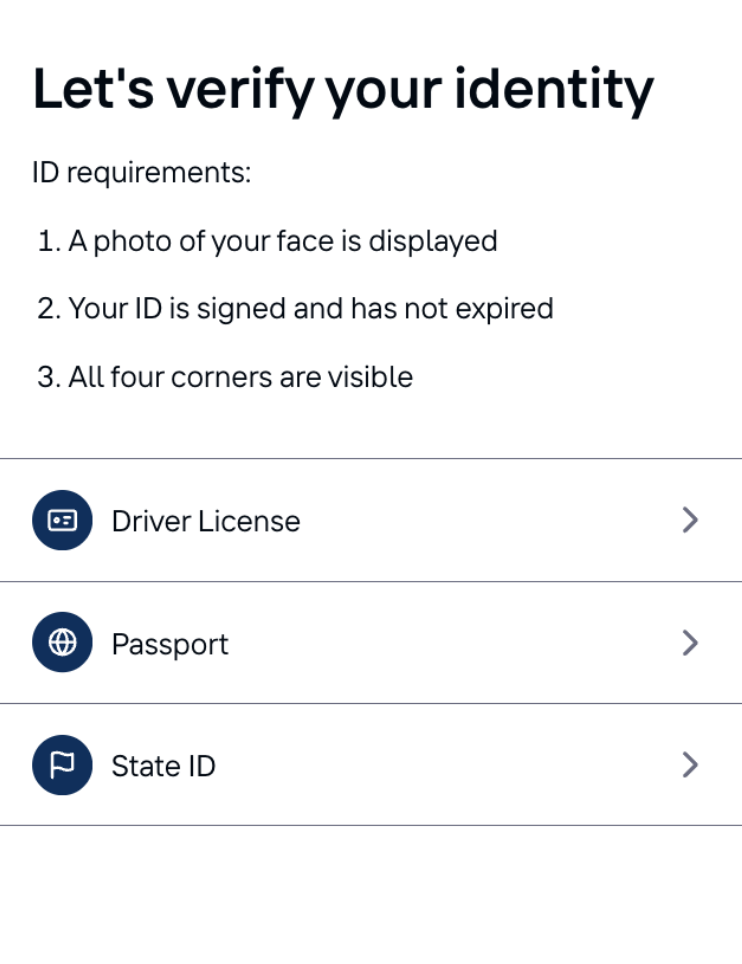Click the "ID requirements:" subheading text
The height and width of the screenshot is (964, 742).
141,172
